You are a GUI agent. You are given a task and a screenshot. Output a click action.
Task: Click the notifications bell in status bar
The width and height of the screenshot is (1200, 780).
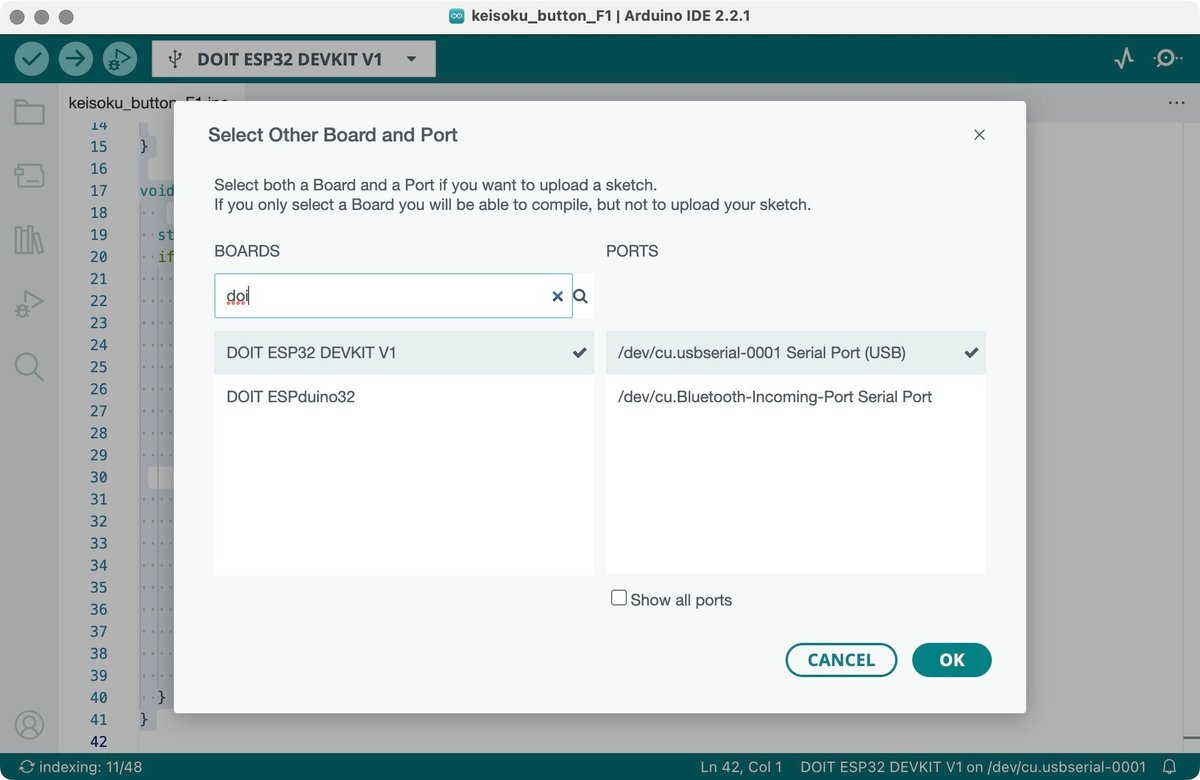click(1168, 767)
